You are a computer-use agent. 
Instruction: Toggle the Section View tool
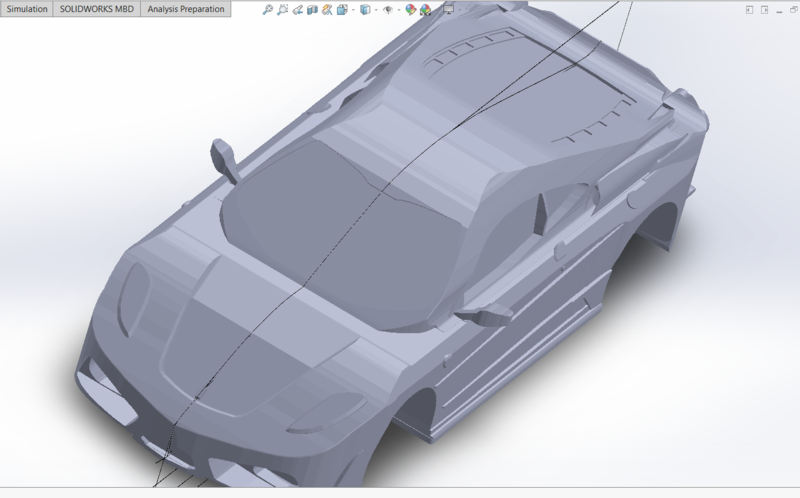point(312,10)
